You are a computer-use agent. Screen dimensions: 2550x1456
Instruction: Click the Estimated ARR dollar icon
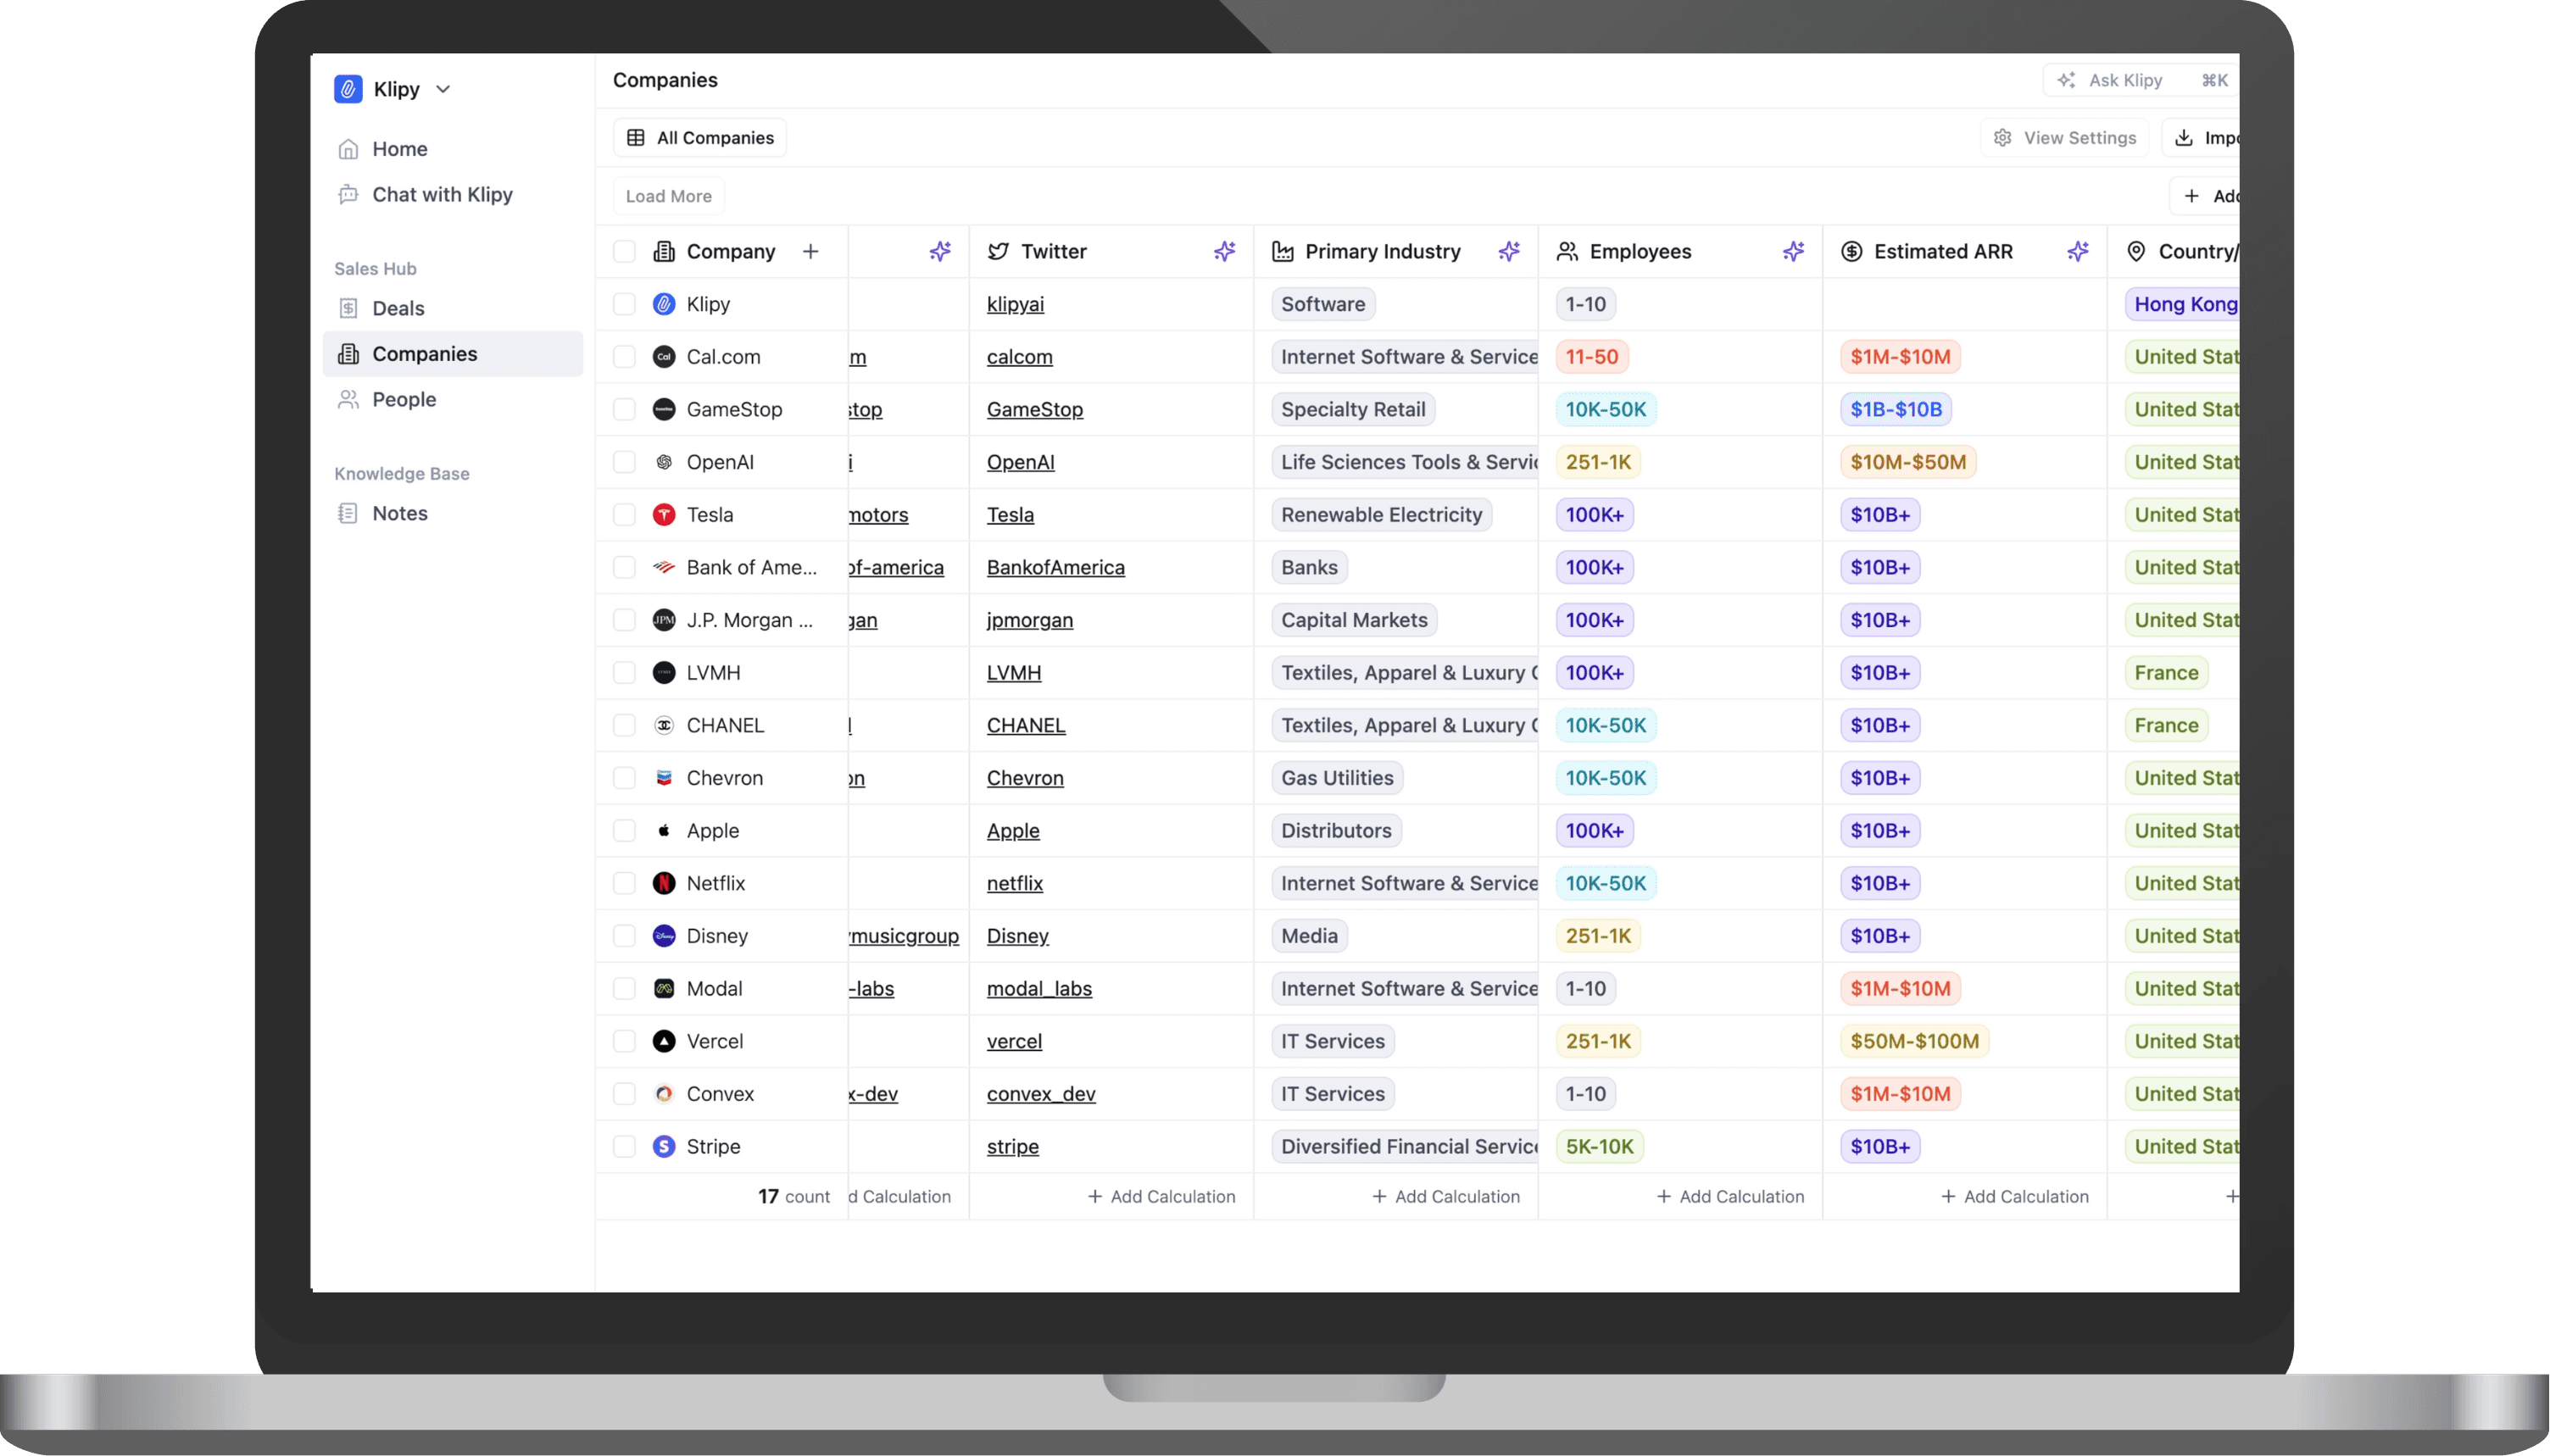1852,251
